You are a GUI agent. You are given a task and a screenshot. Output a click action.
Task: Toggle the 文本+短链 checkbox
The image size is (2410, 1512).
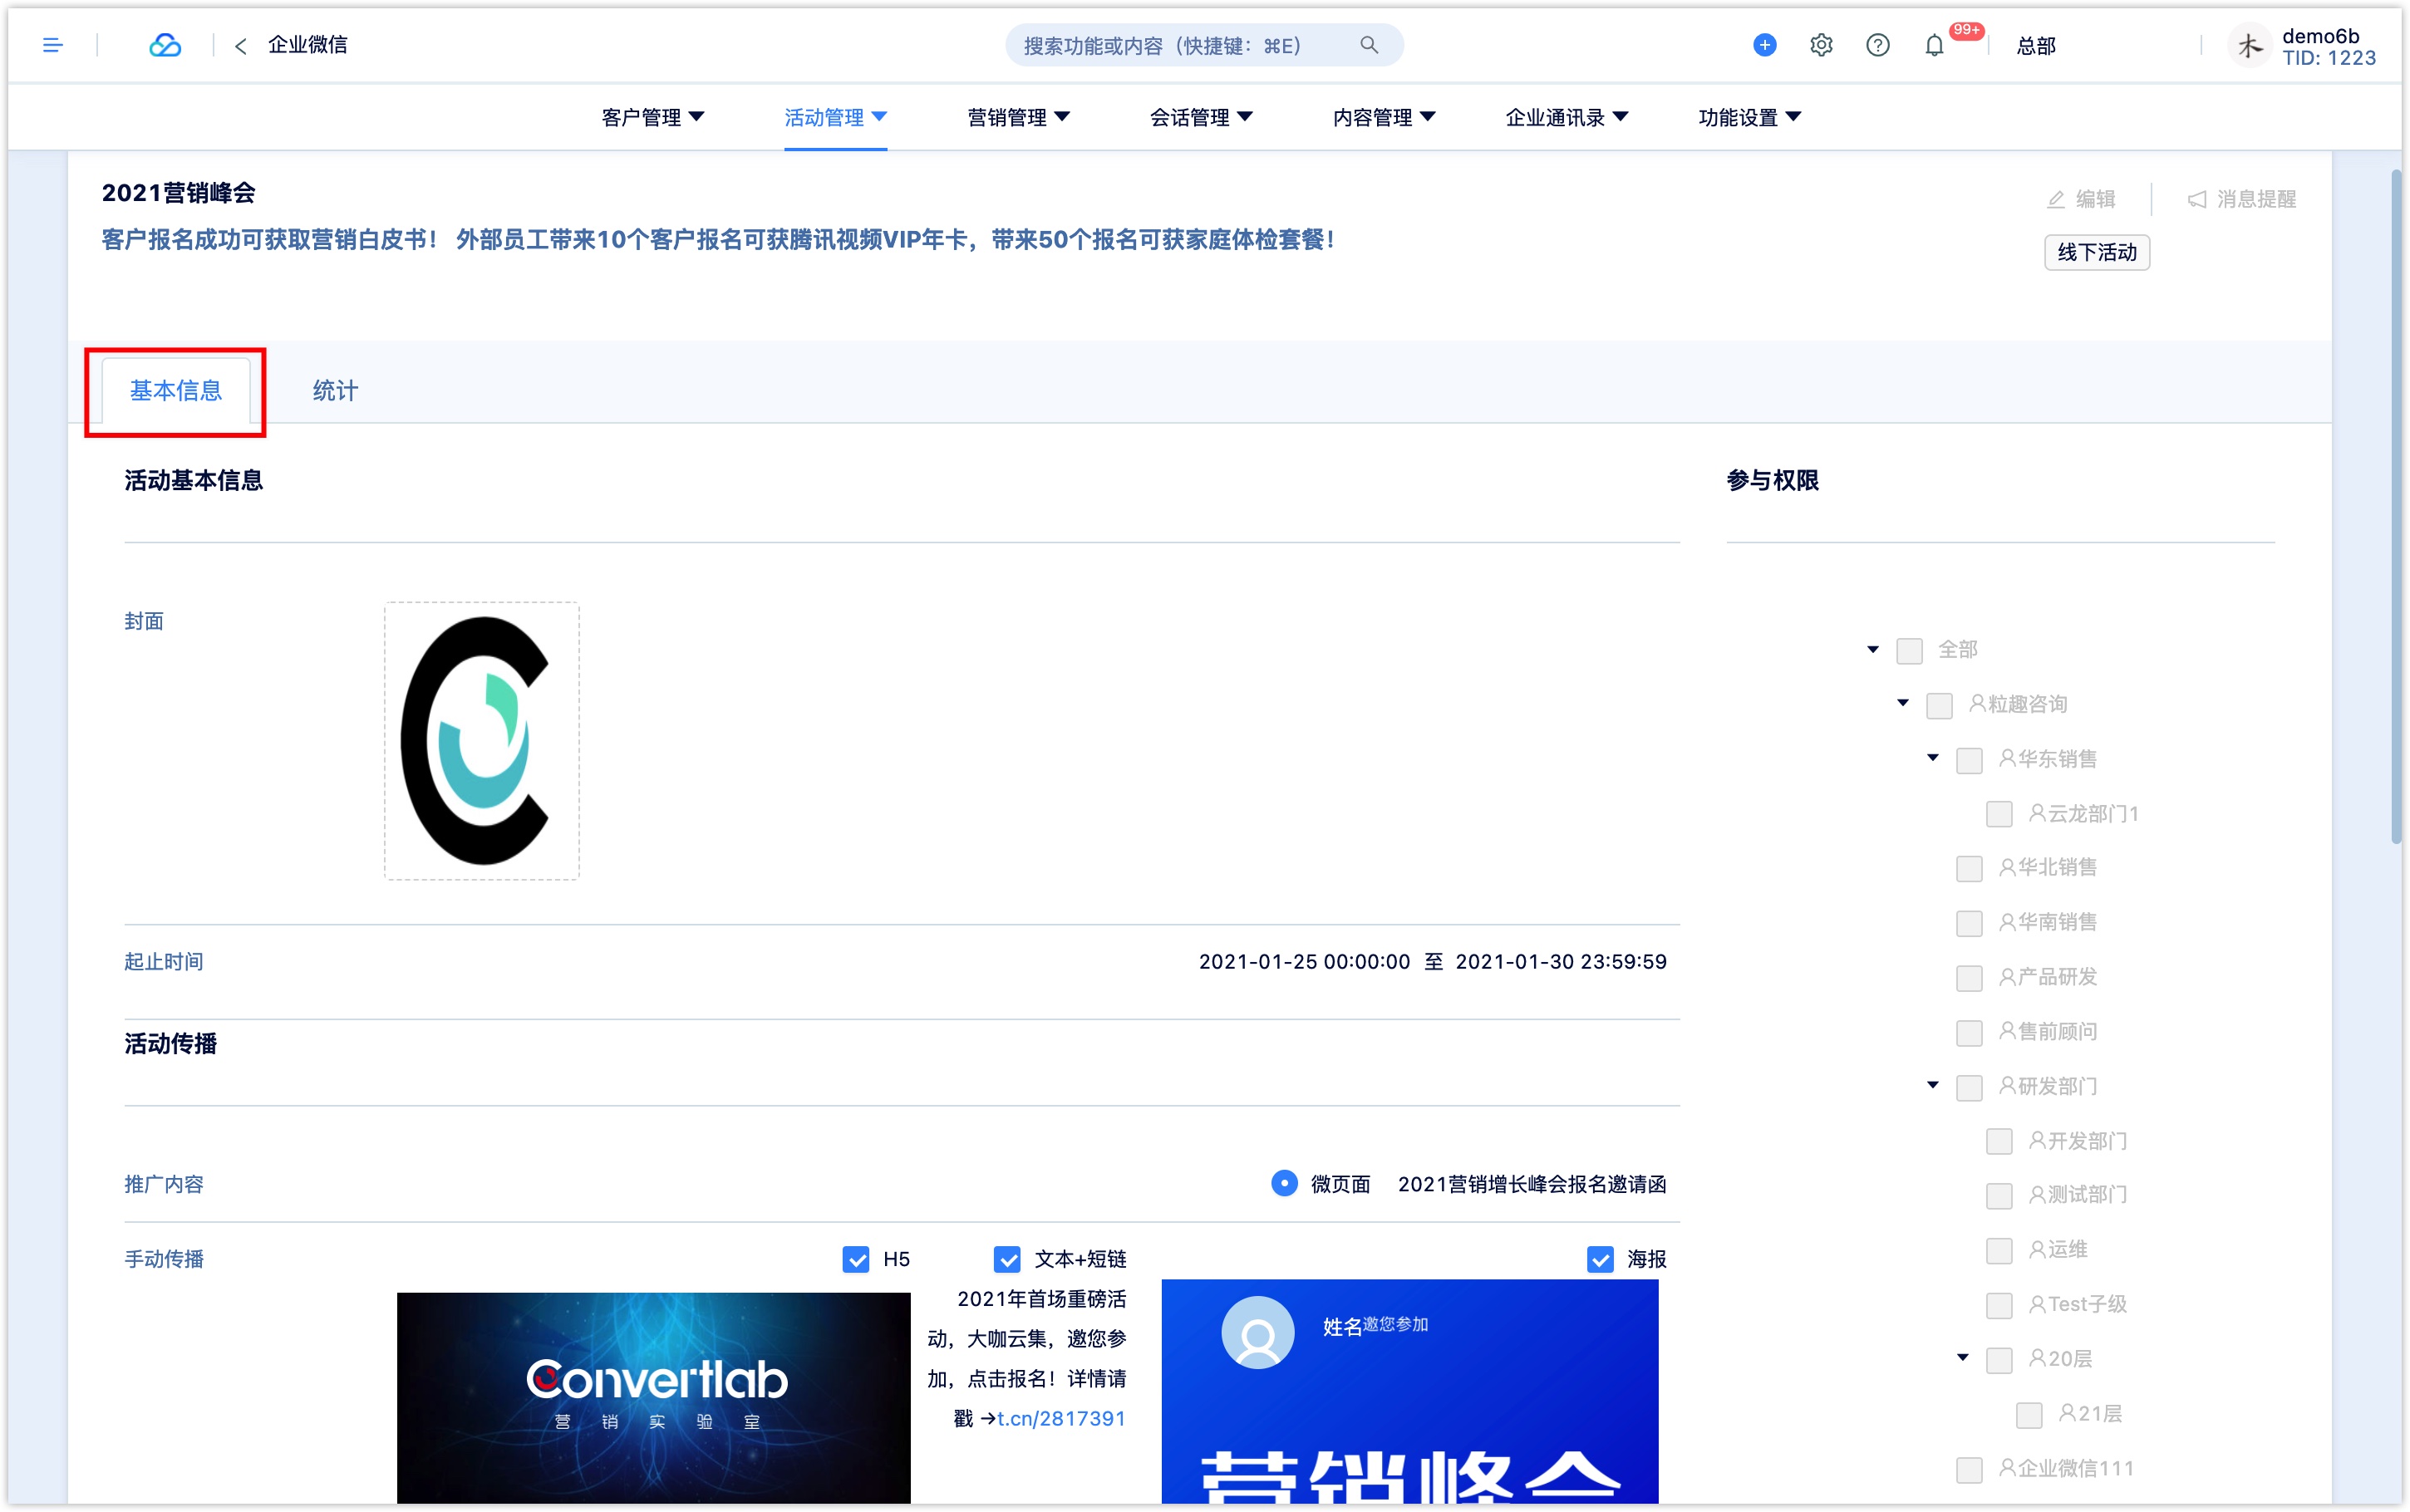click(1007, 1259)
